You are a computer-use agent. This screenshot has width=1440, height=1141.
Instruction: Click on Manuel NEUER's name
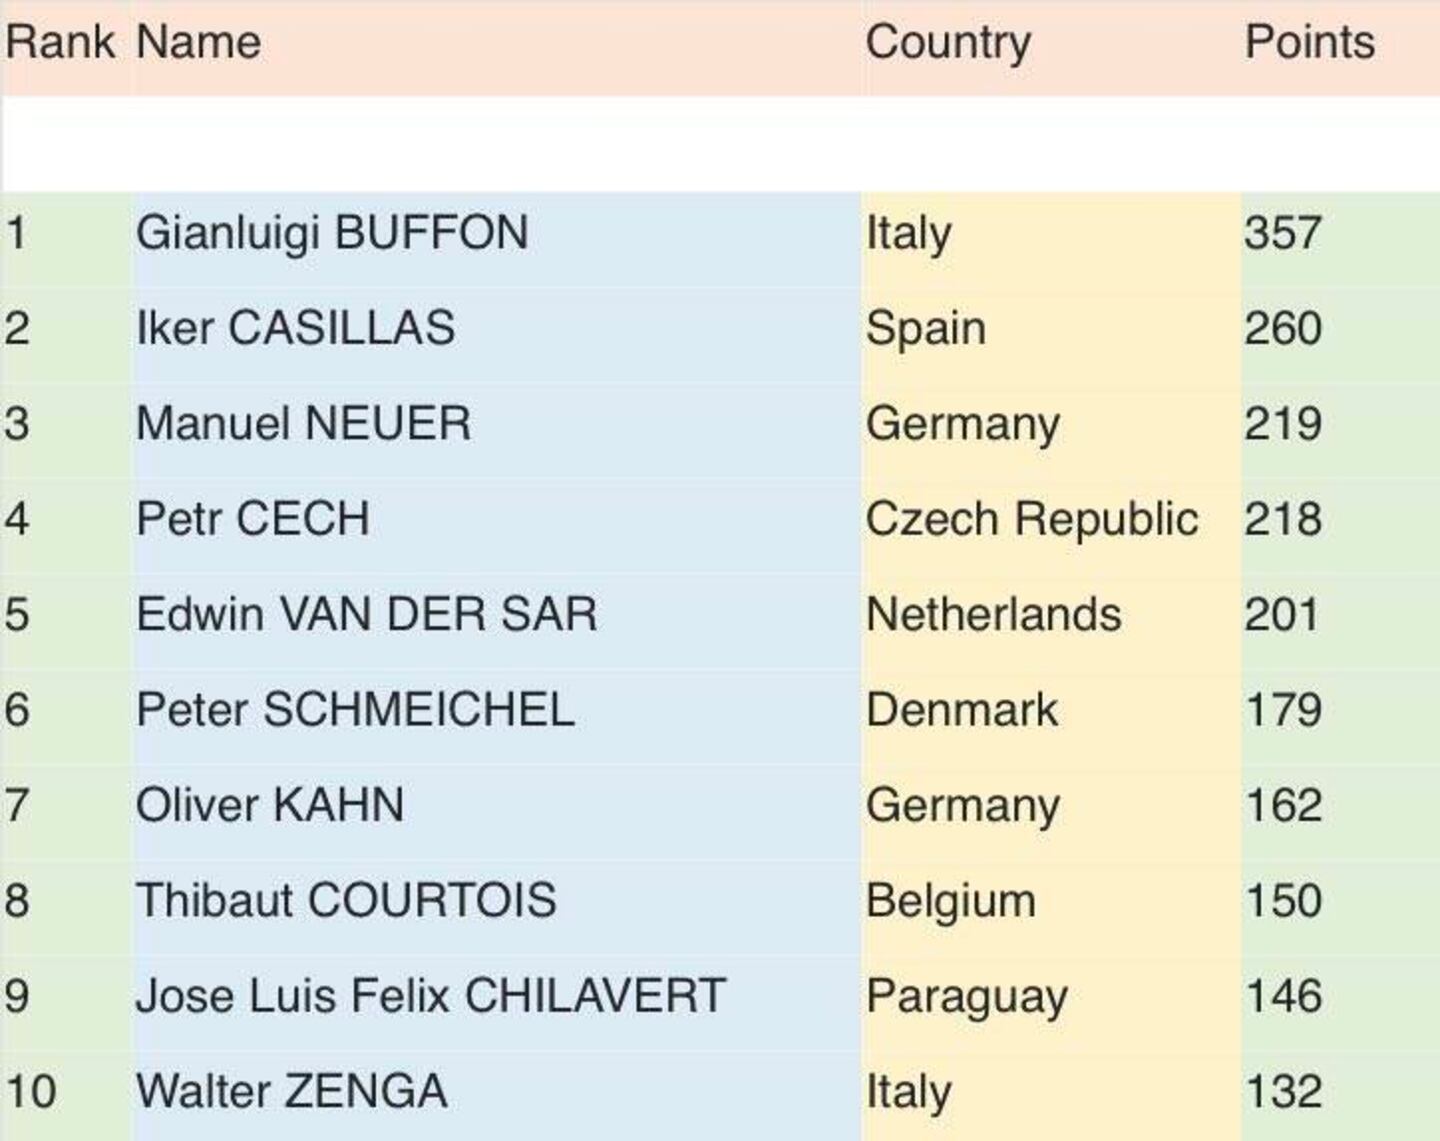click(303, 423)
